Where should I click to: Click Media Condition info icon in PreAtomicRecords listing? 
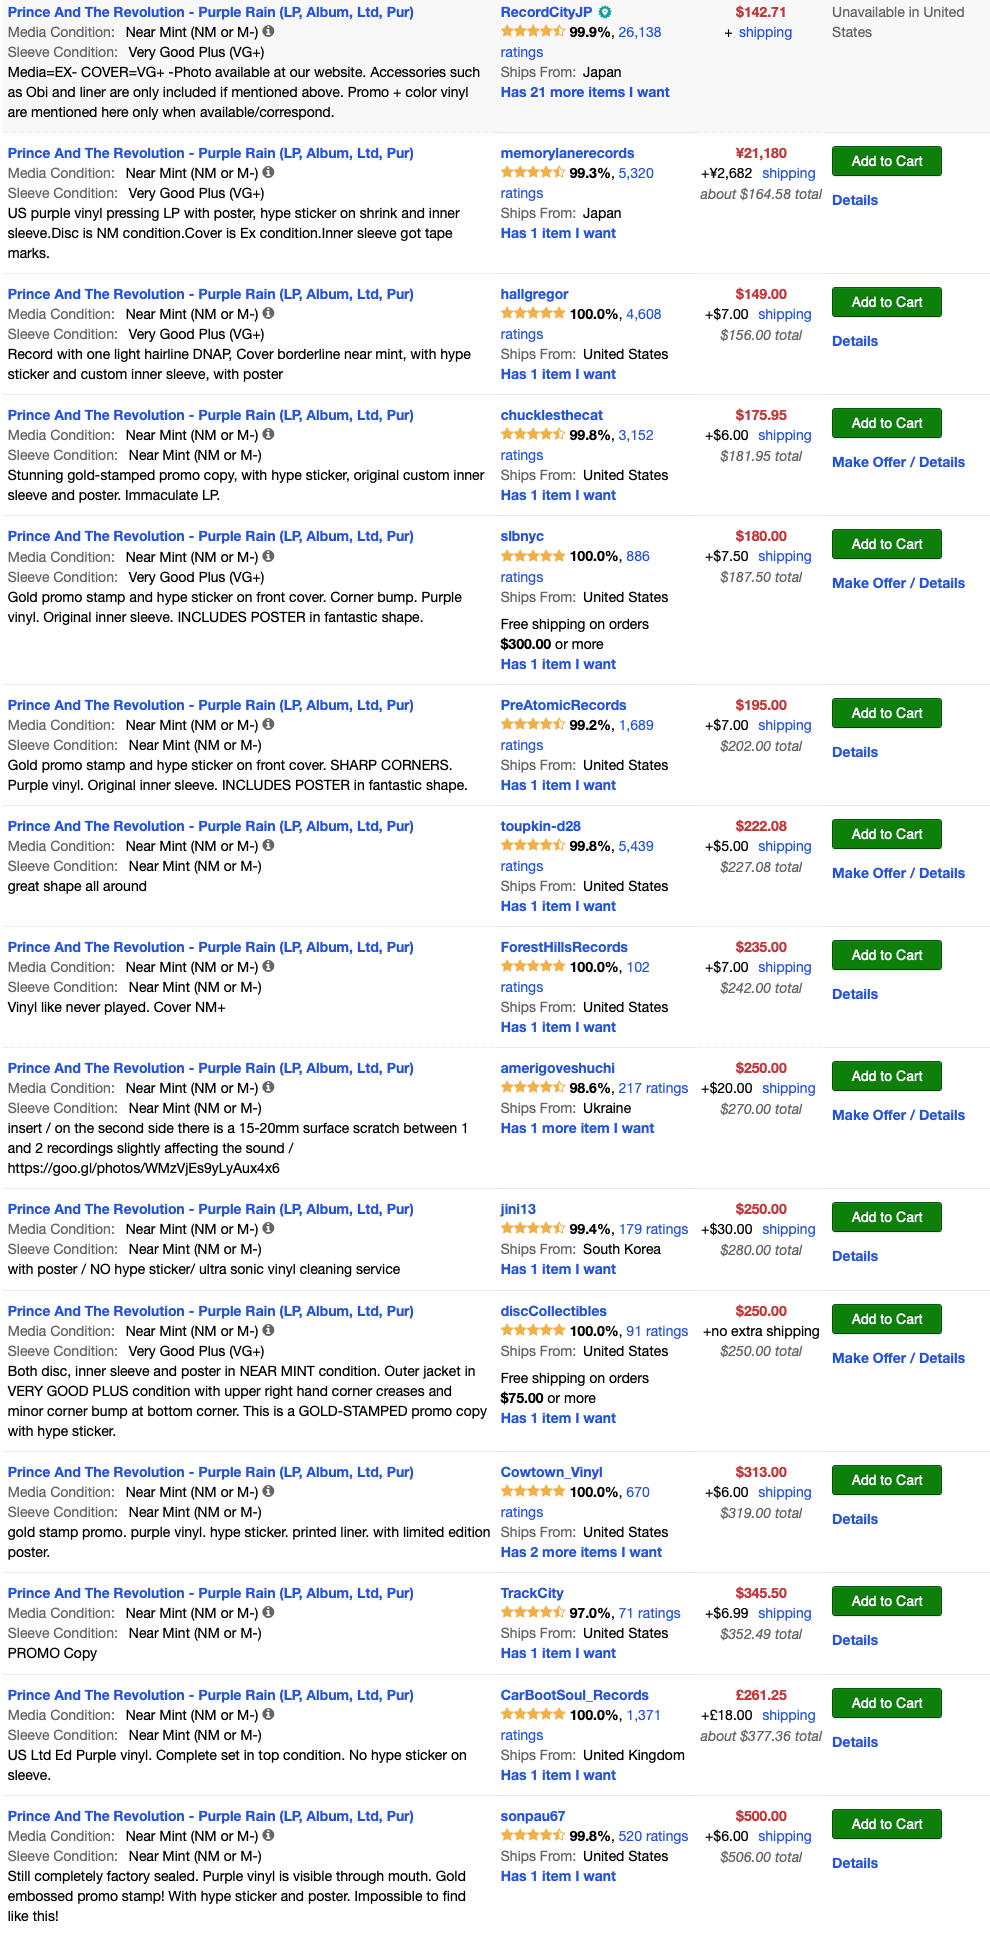point(268,724)
